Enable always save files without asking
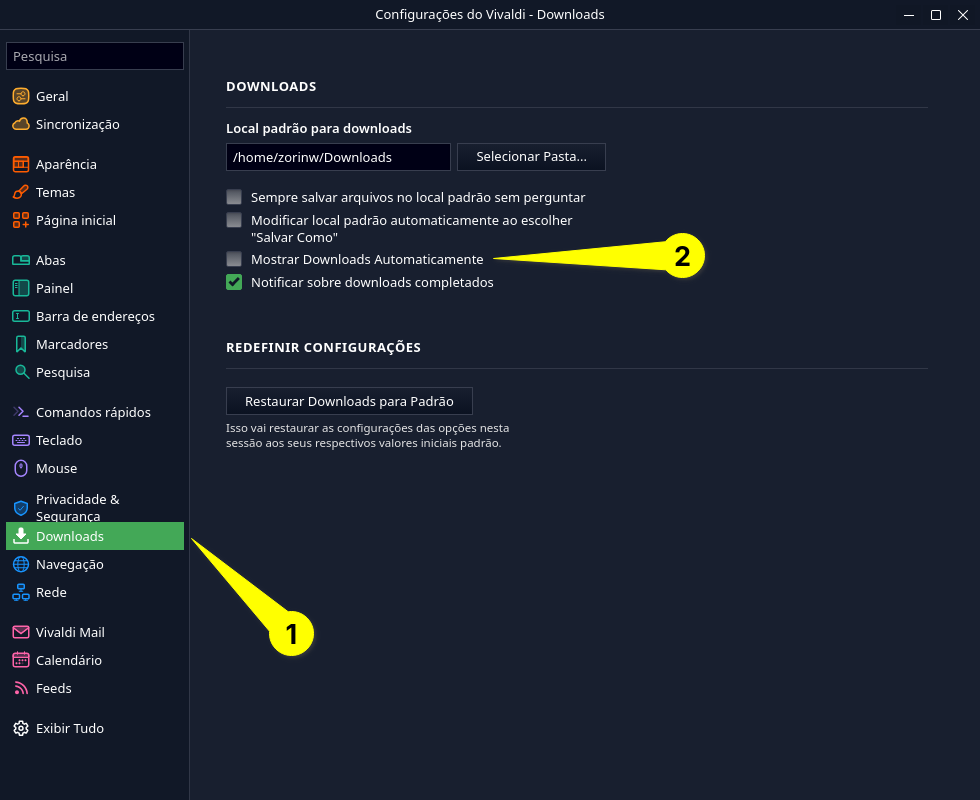 pos(234,197)
